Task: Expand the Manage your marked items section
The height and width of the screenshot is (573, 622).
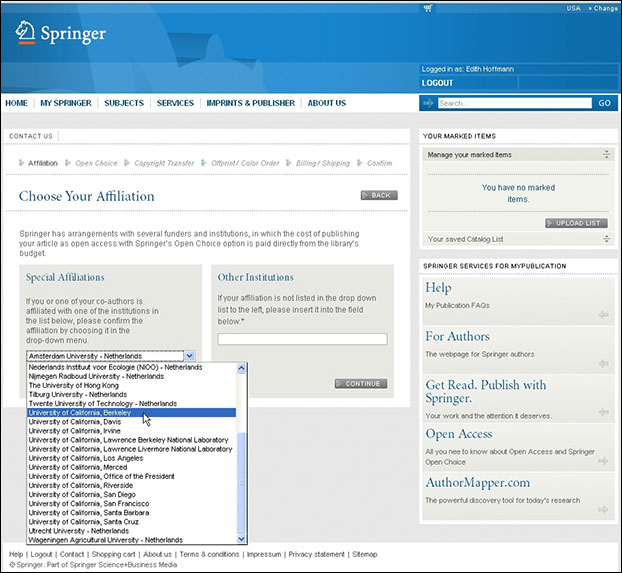Action: click(606, 155)
